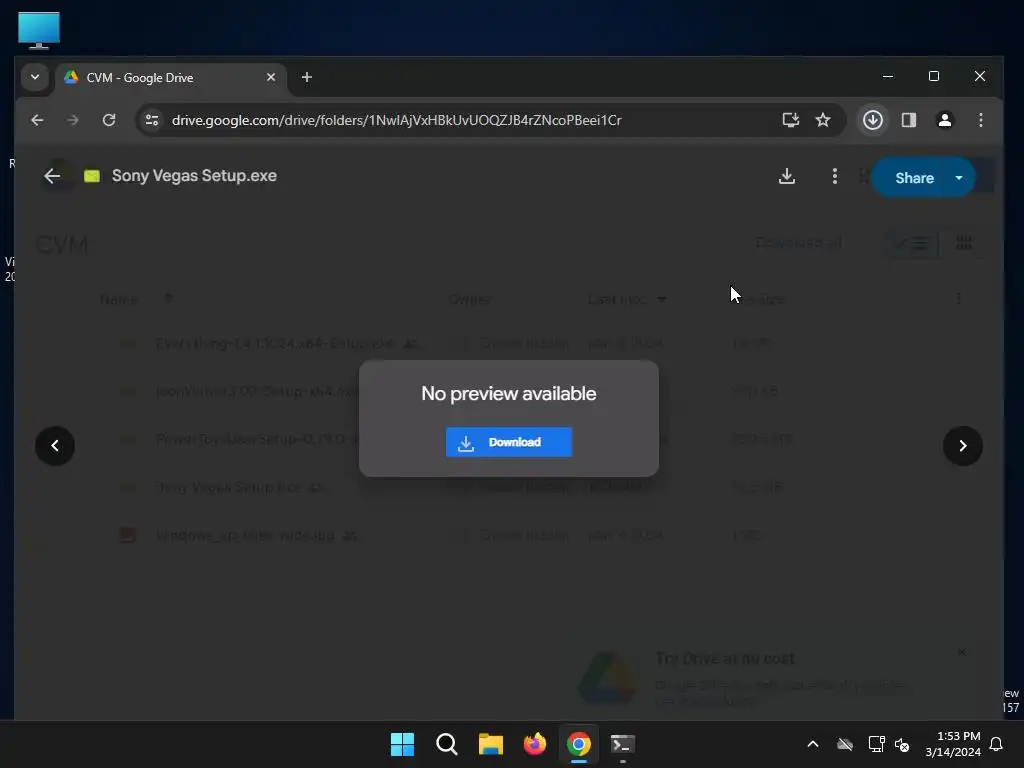Open the Terminal from the taskbar
The image size is (1024, 768).
click(x=622, y=744)
